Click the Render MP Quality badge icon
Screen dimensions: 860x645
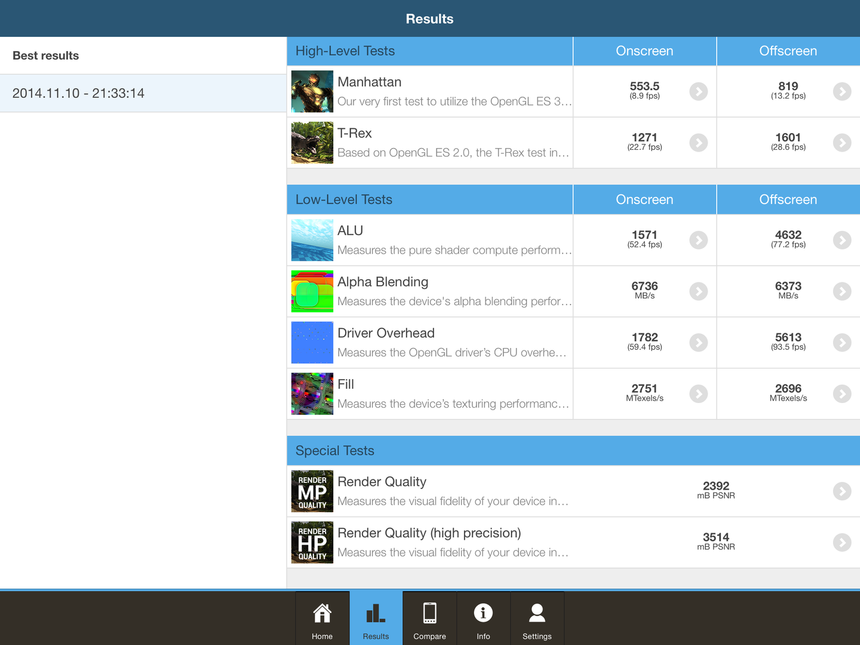(312, 491)
